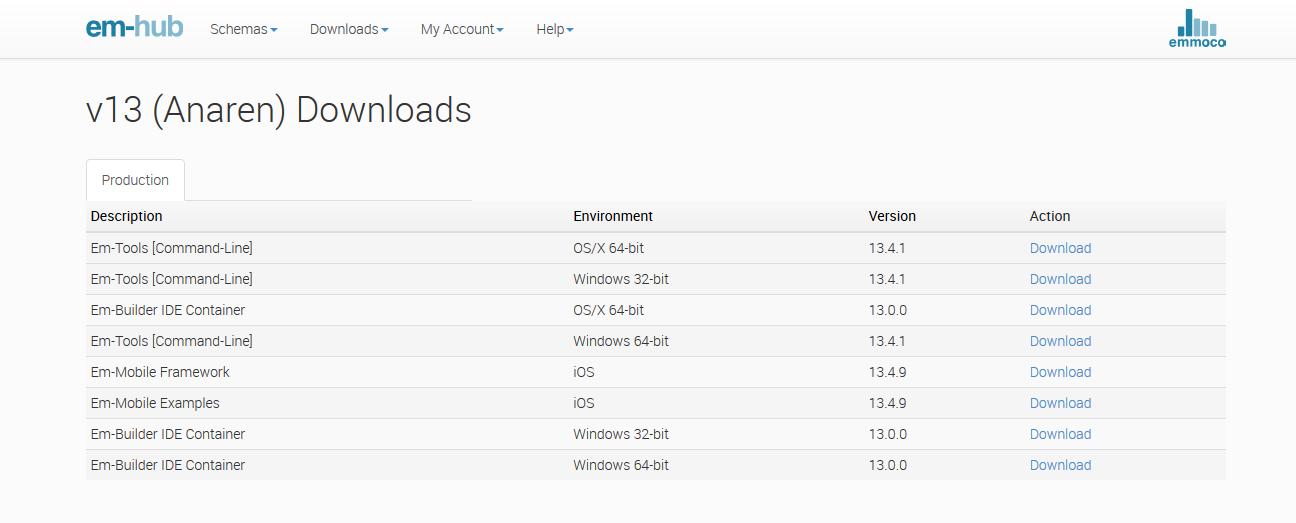1296x523 pixels.
Task: Click the Em-Mobile Framework description cell
Action: click(160, 372)
